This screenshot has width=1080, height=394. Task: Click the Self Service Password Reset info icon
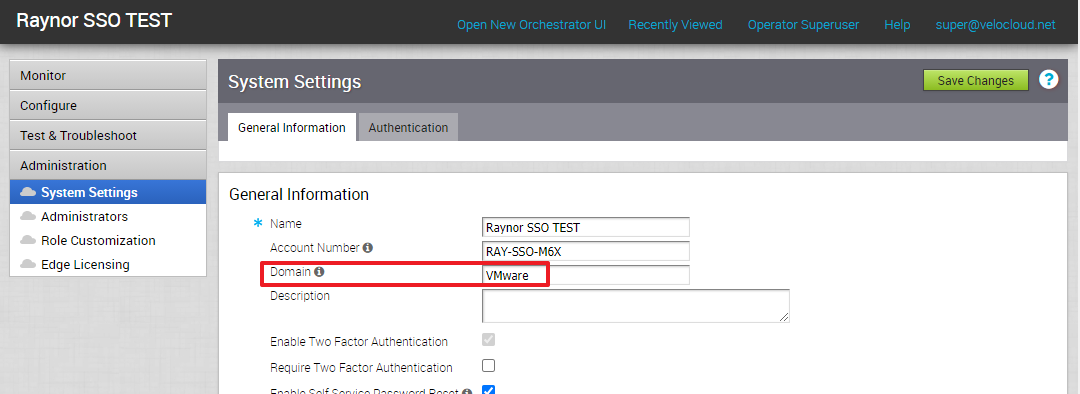(467, 391)
